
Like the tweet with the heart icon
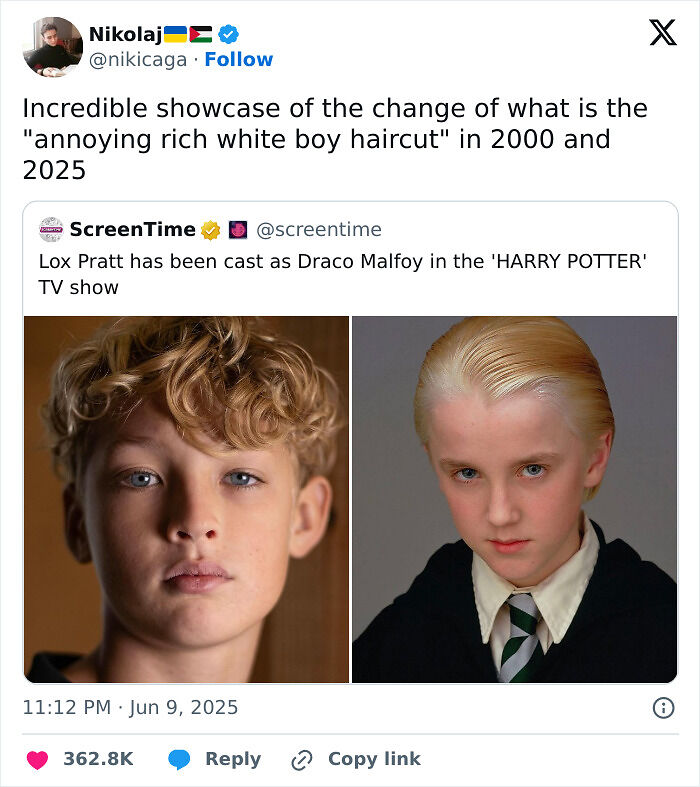[x=37, y=759]
